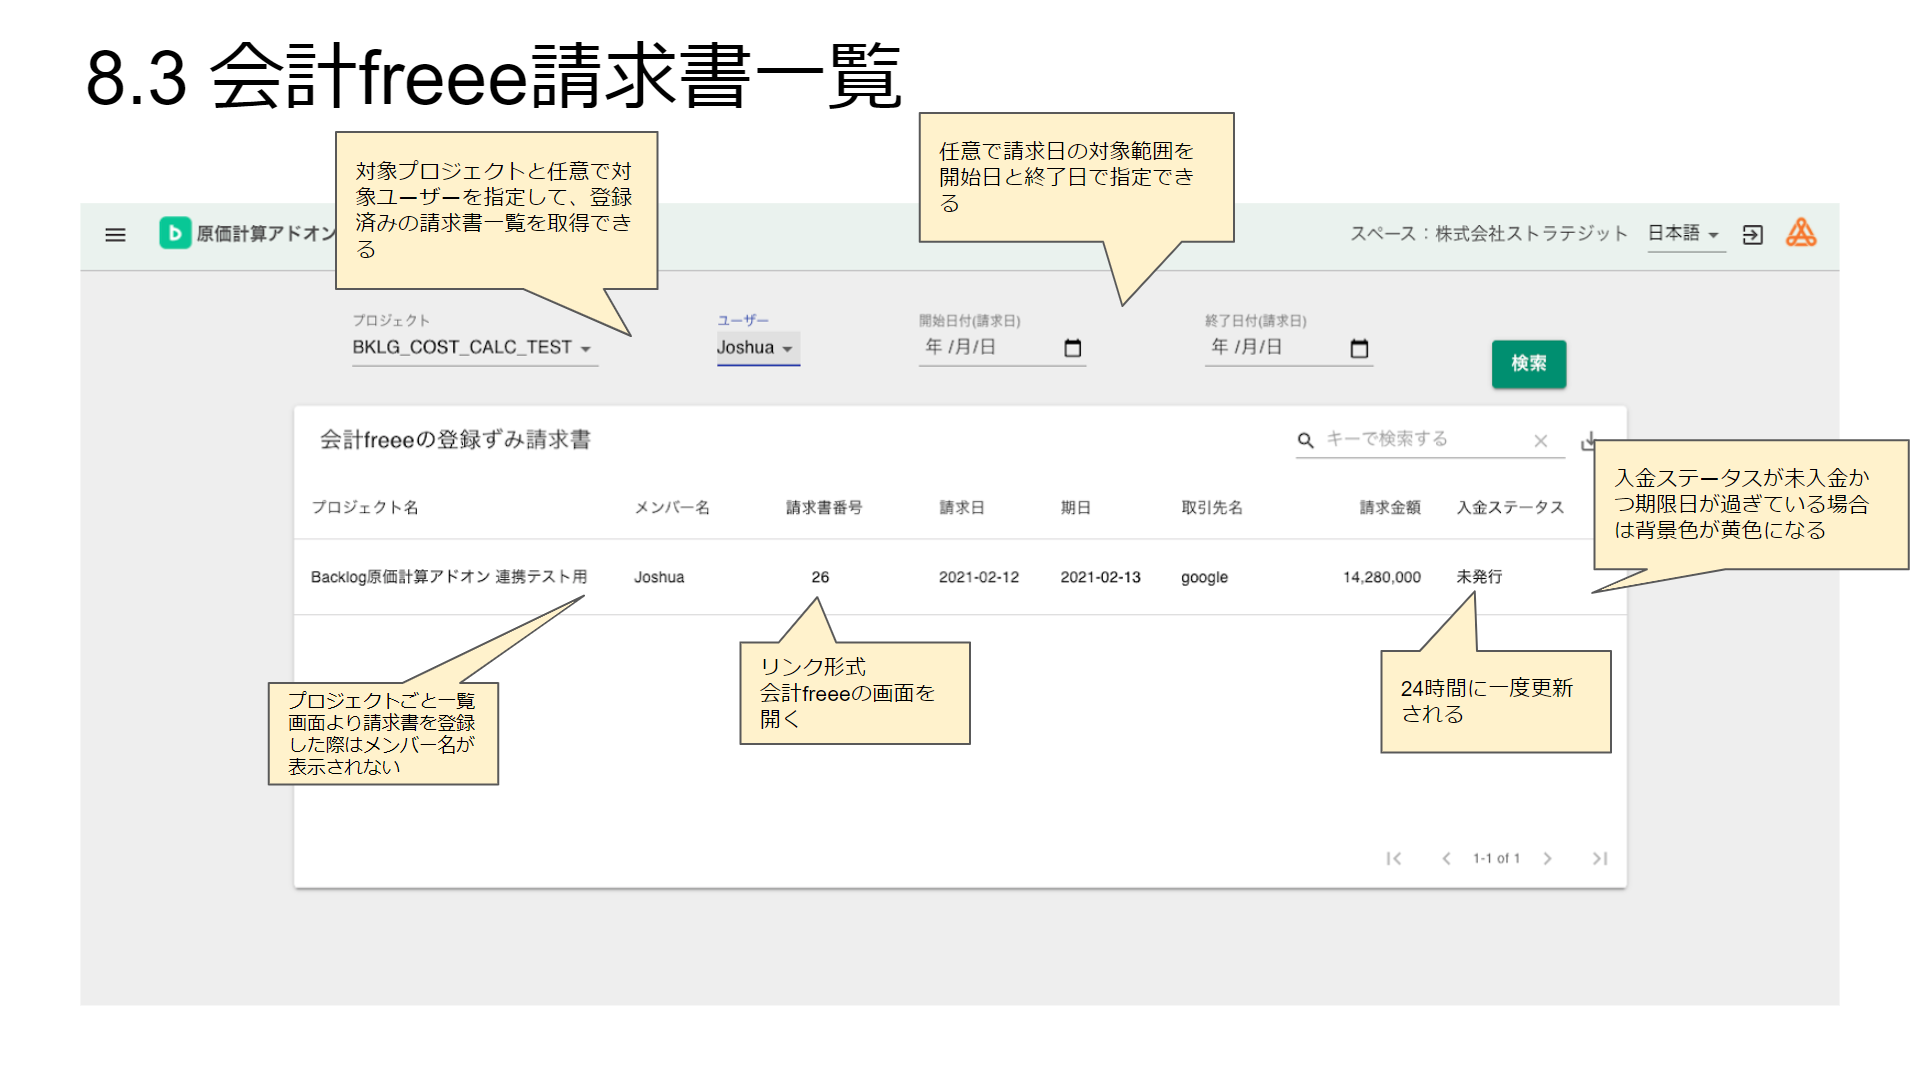Viewport: 1920px width, 1080px height.
Task: Sort by プロジェクト名 column header
Action: (365, 507)
